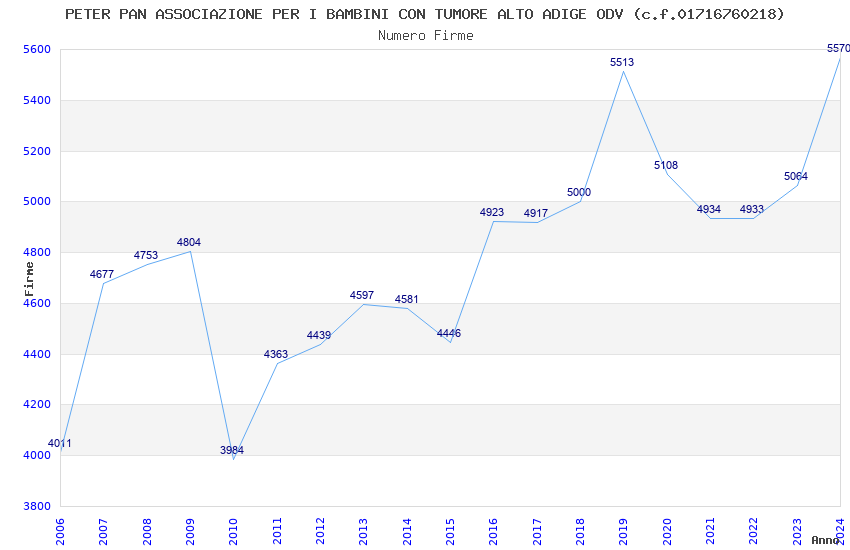Select data label 4934

pyautogui.click(x=709, y=209)
